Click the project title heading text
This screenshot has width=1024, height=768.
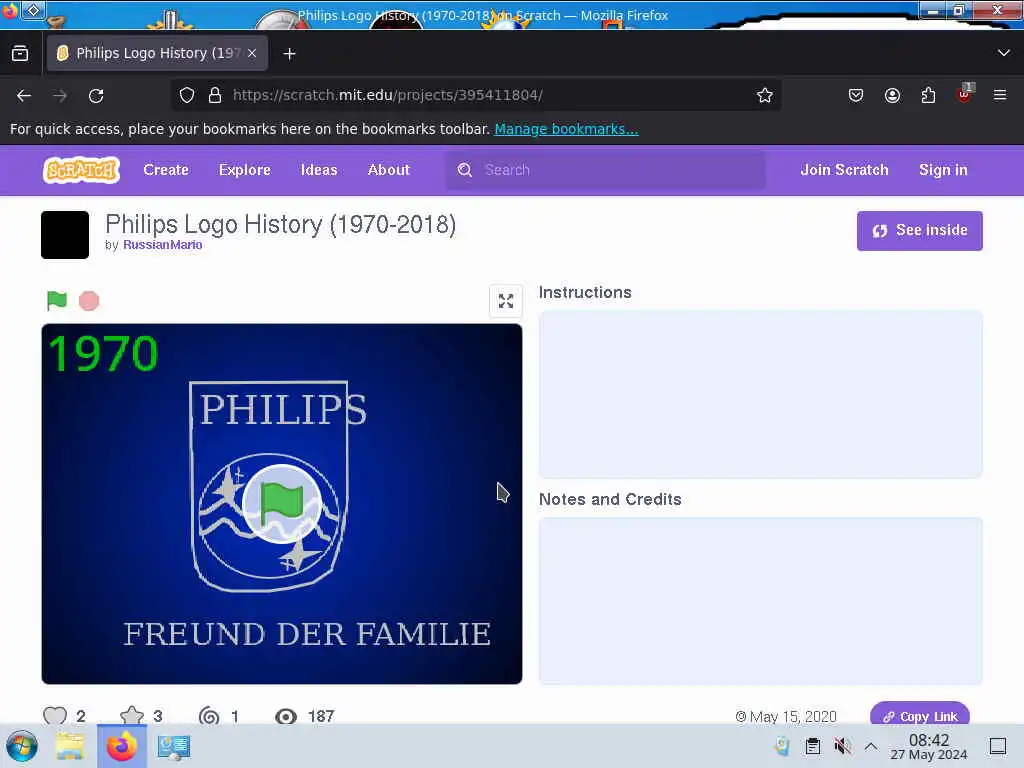281,224
